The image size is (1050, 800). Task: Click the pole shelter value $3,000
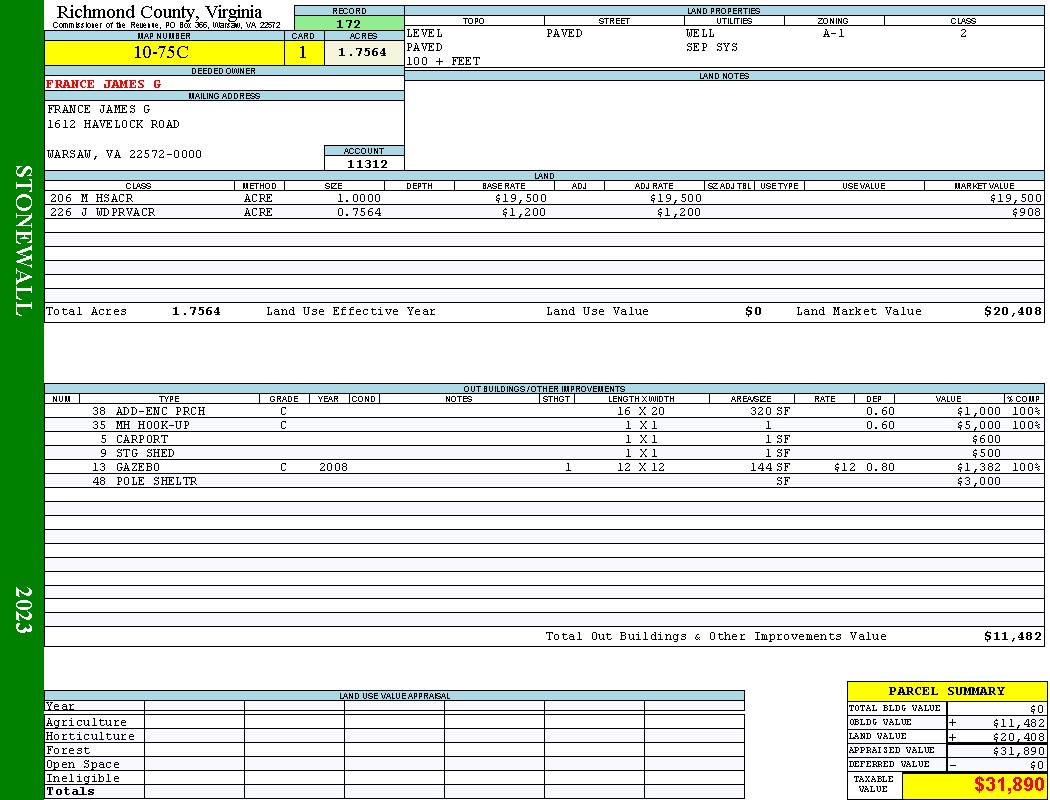[978, 481]
